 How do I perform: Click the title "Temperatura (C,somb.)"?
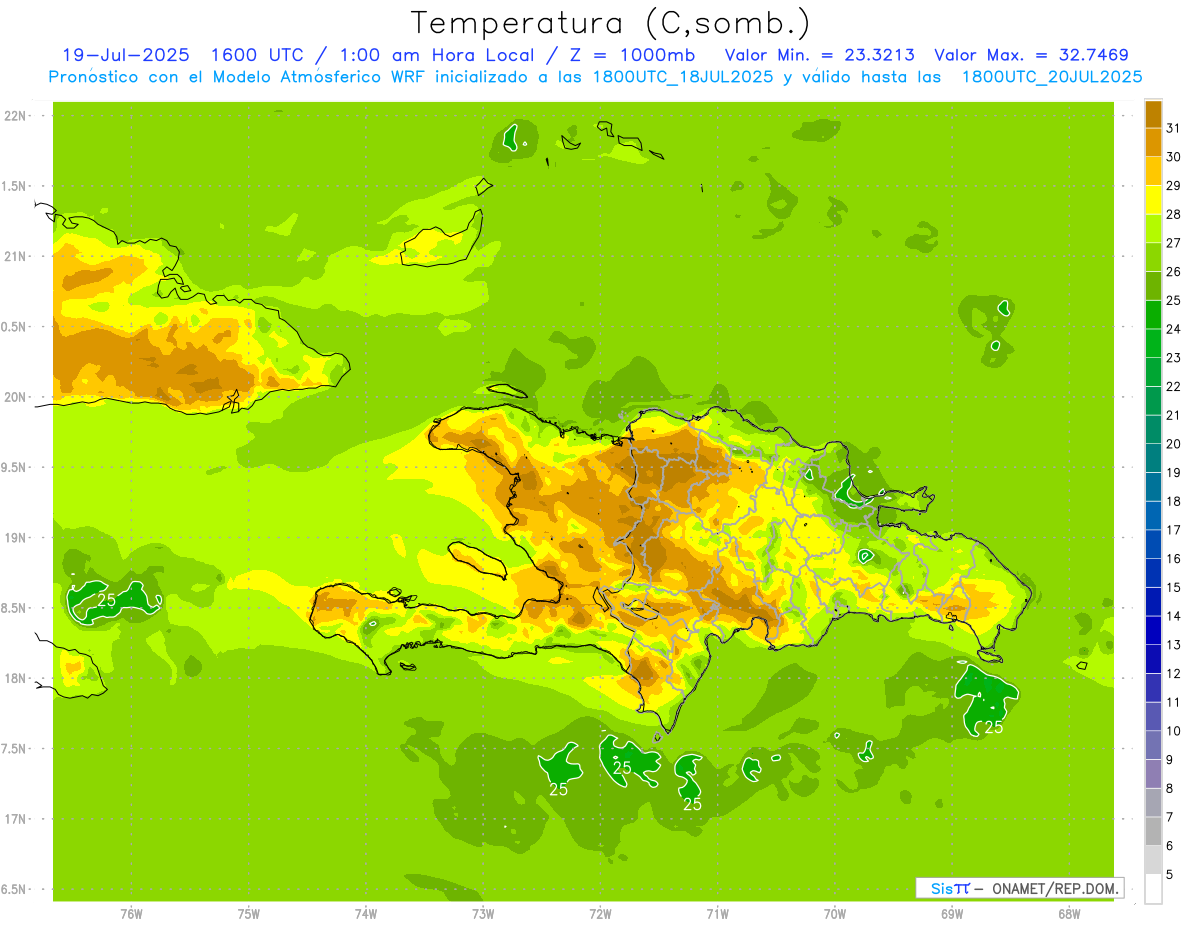click(x=611, y=23)
